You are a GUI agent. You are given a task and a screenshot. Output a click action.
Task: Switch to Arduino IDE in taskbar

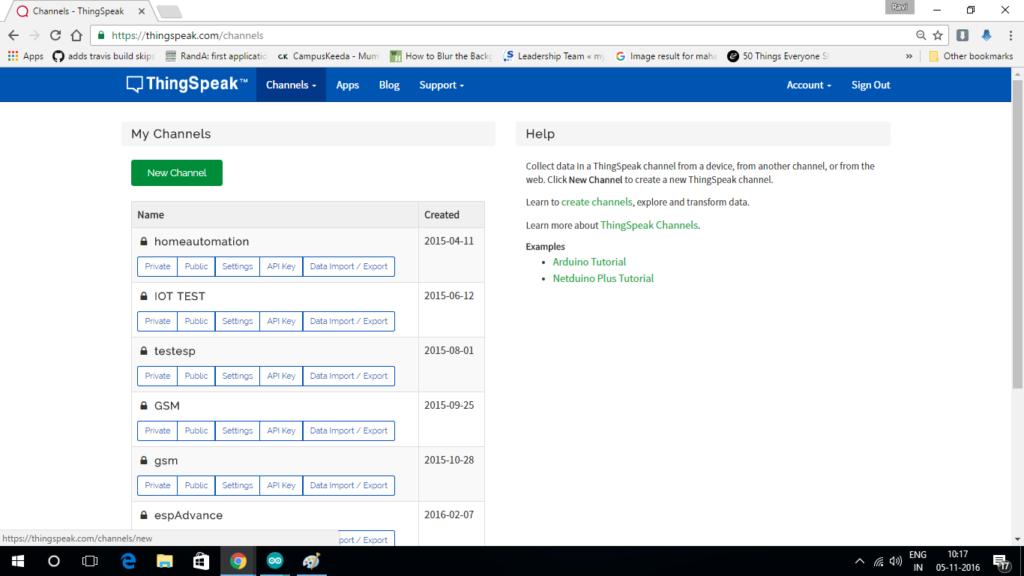[x=275, y=561]
